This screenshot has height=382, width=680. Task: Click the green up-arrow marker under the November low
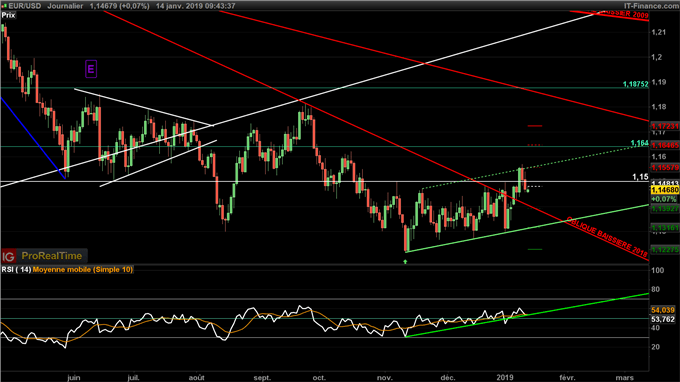pyautogui.click(x=405, y=261)
